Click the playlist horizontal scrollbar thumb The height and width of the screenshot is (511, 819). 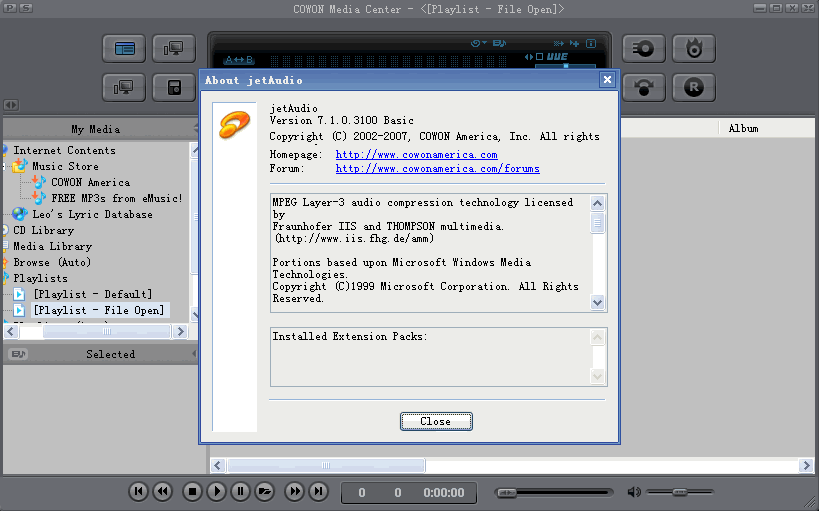coord(326,465)
